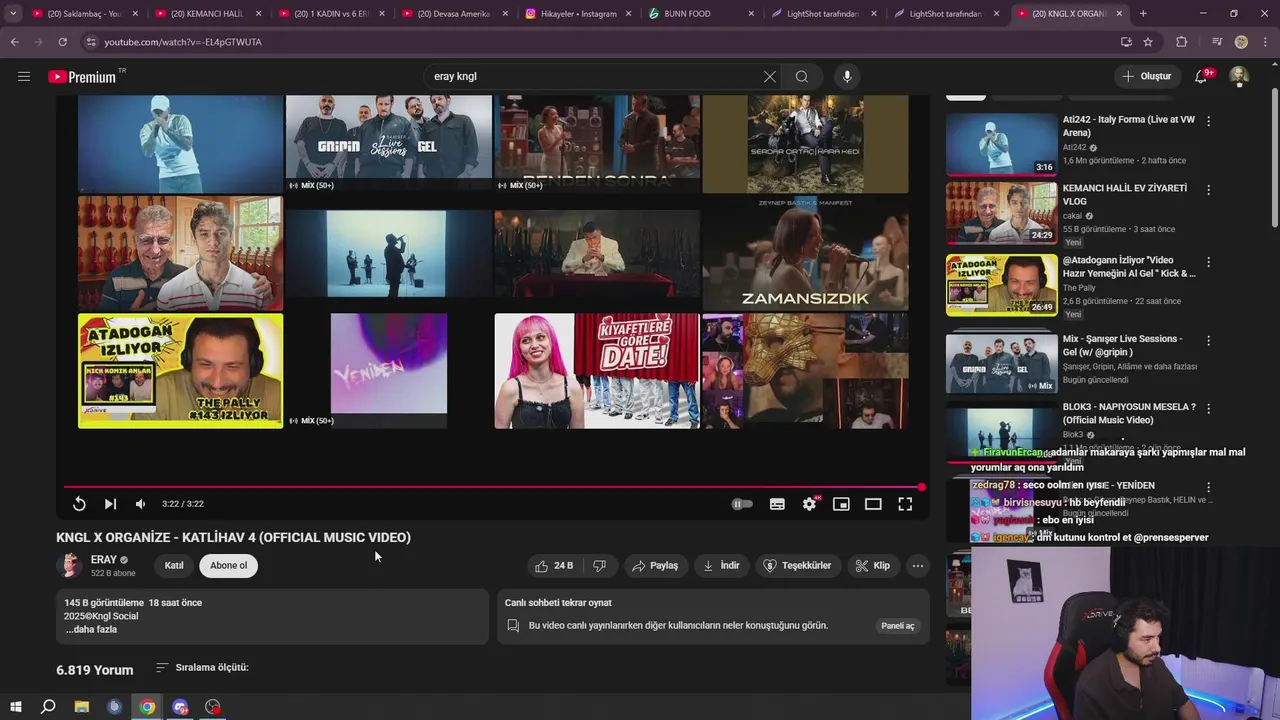
Task: Download the video with İndir
Action: pos(721,566)
